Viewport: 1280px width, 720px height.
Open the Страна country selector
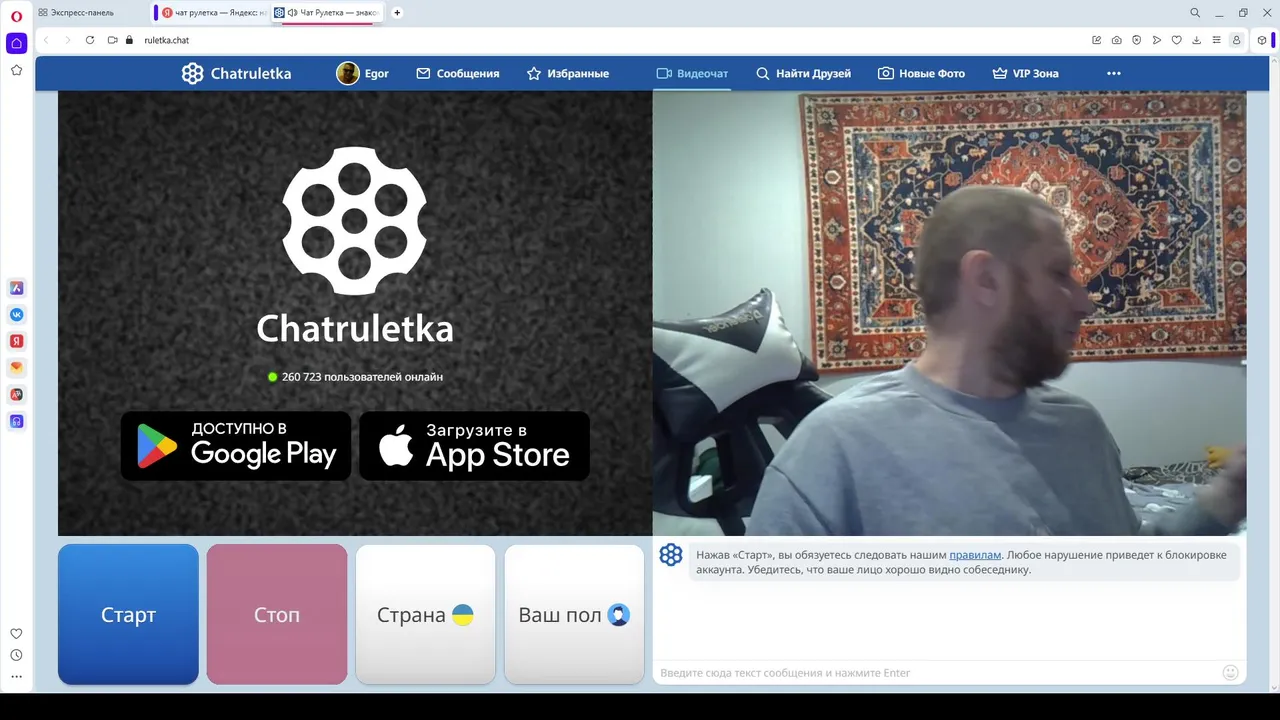(425, 614)
